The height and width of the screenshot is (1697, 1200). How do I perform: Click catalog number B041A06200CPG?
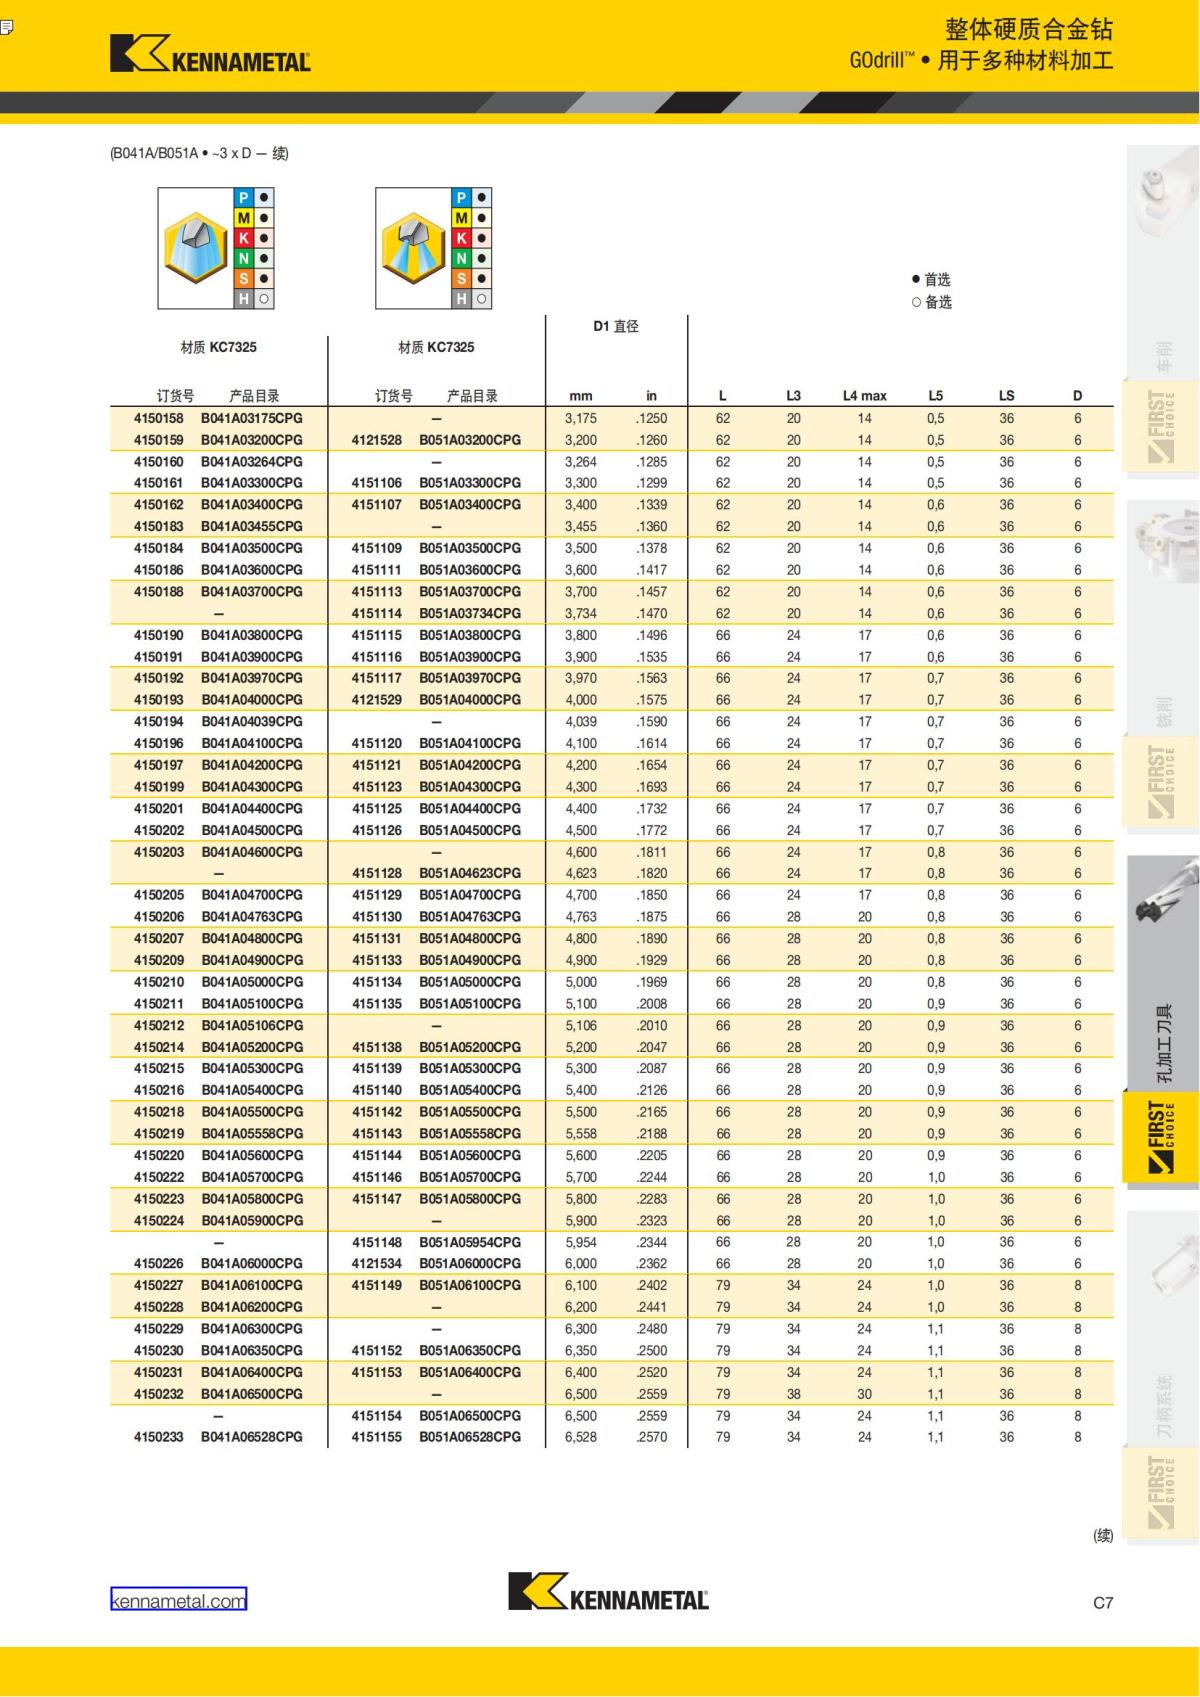252,1307
